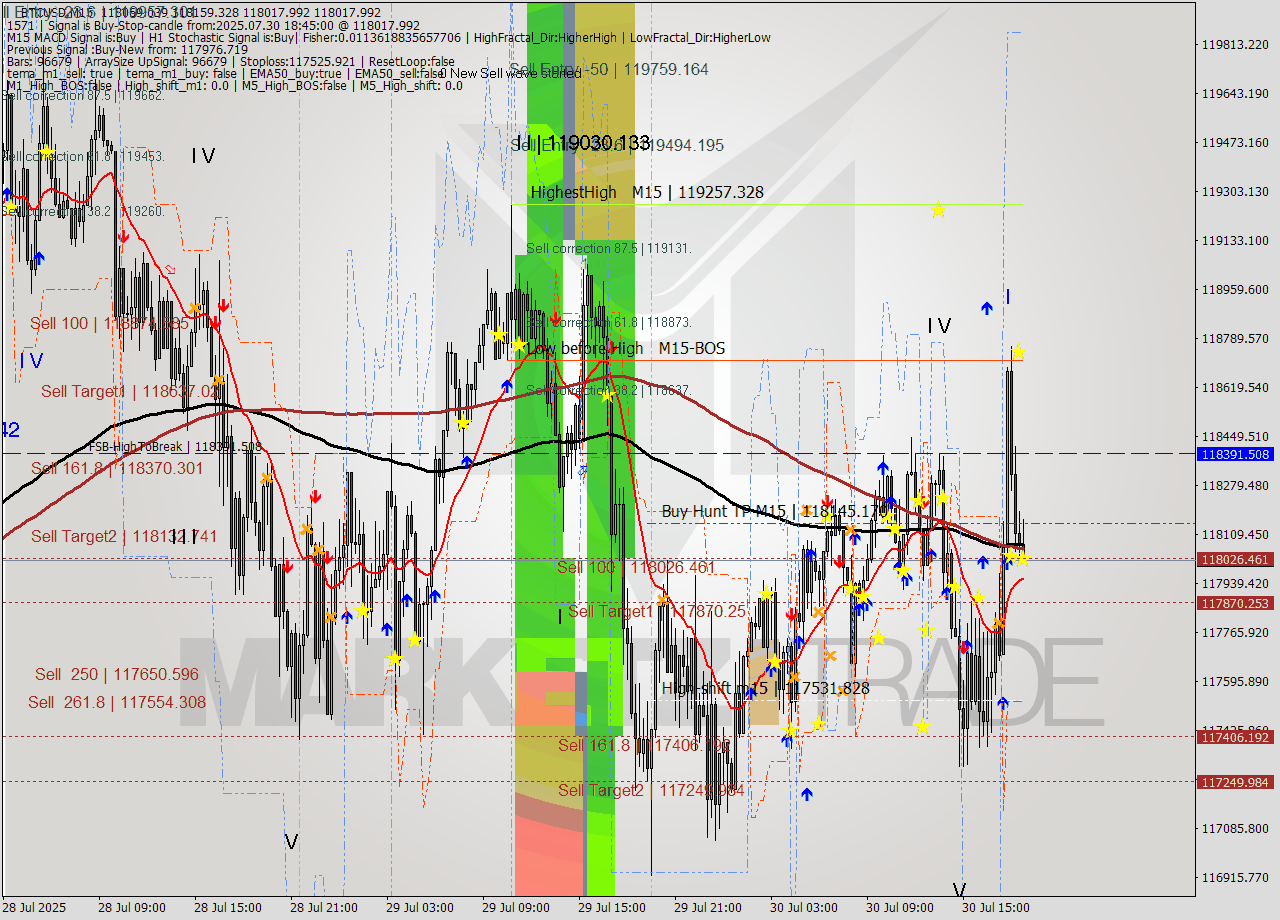1280x920 pixels.
Task: Open the Sell Entry -50 | 119759.164 label
Action: click(610, 70)
